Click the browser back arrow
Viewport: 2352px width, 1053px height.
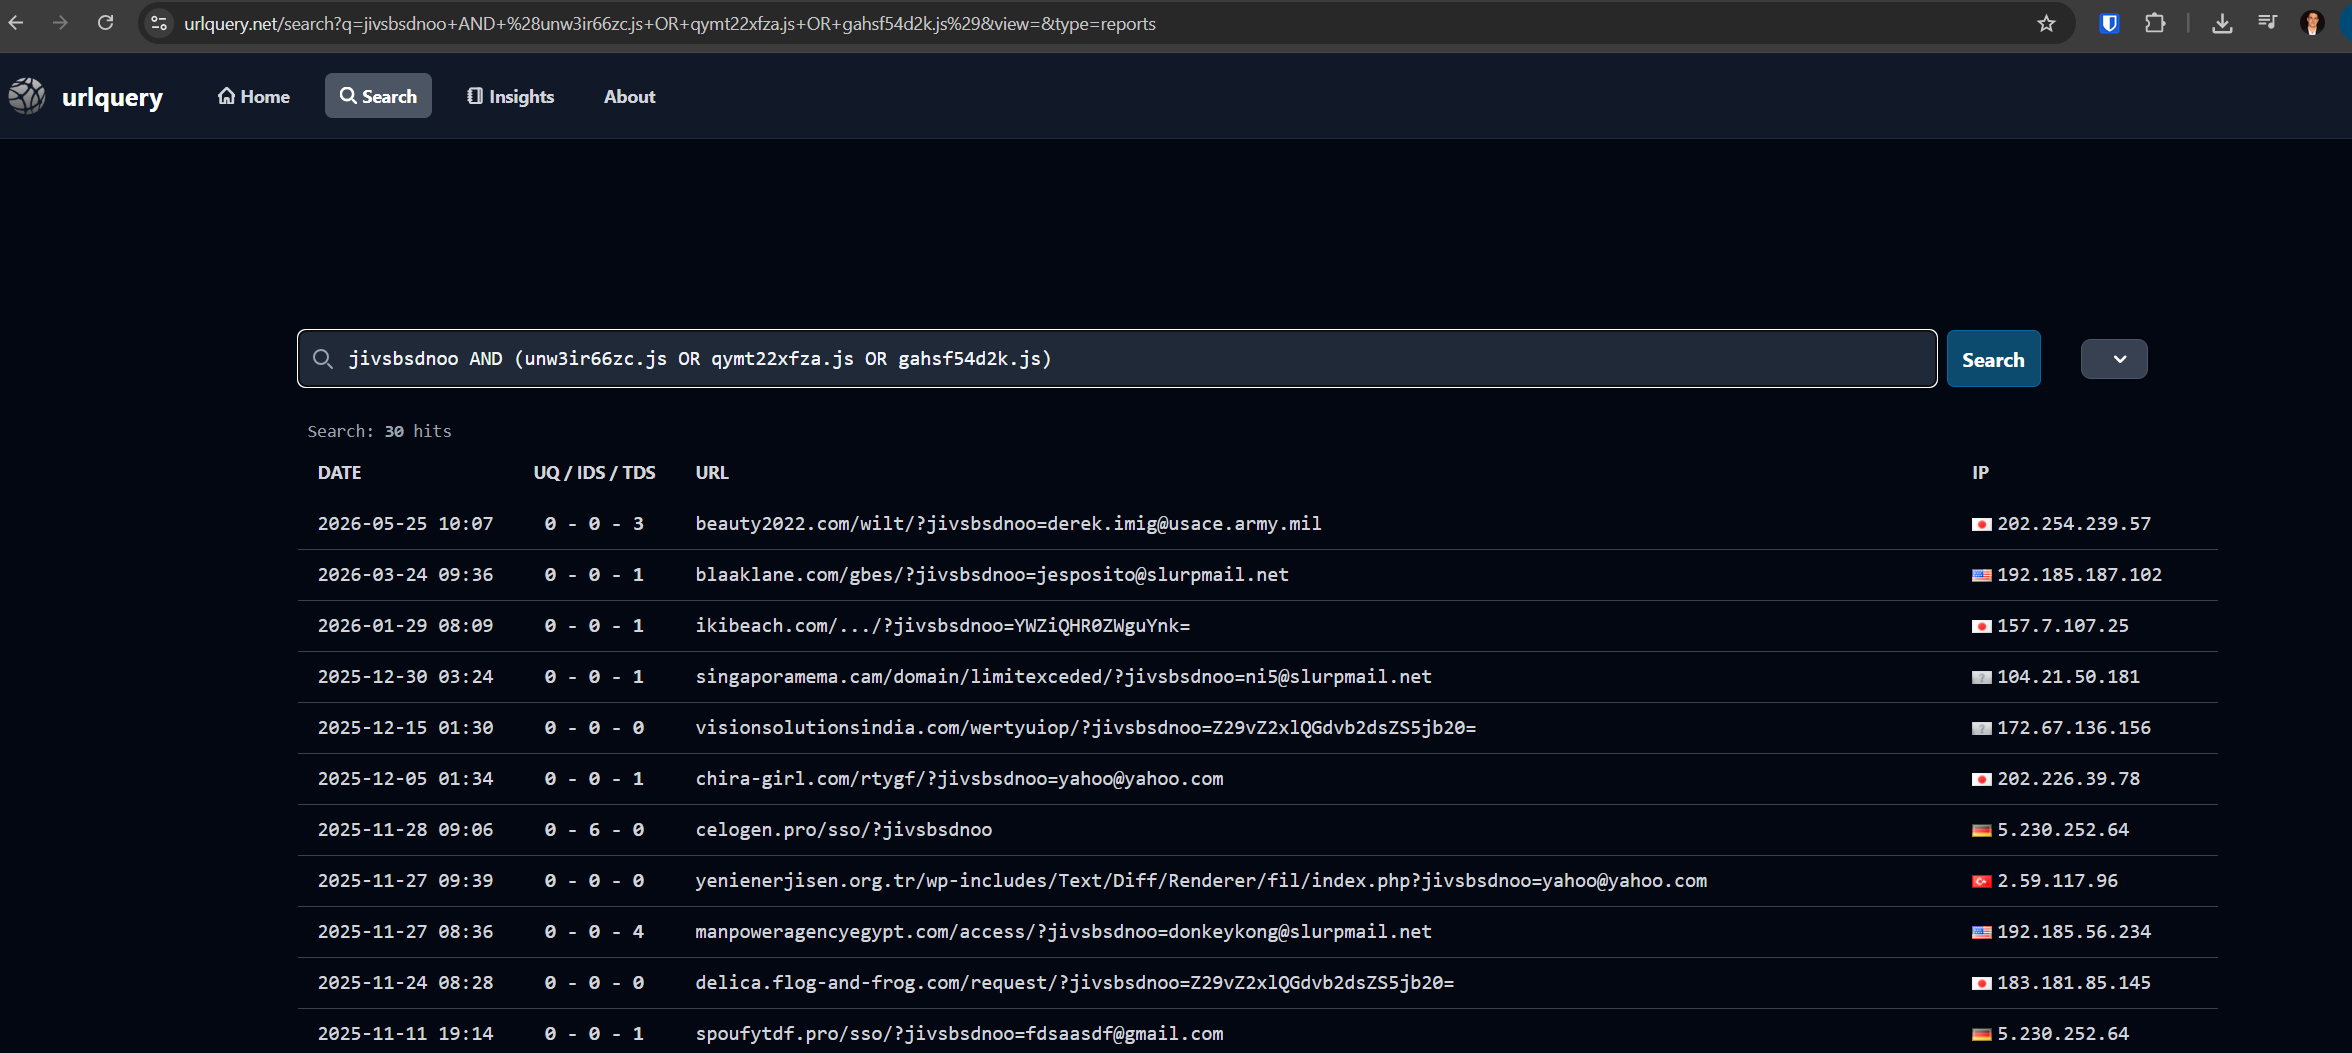click(x=16, y=23)
